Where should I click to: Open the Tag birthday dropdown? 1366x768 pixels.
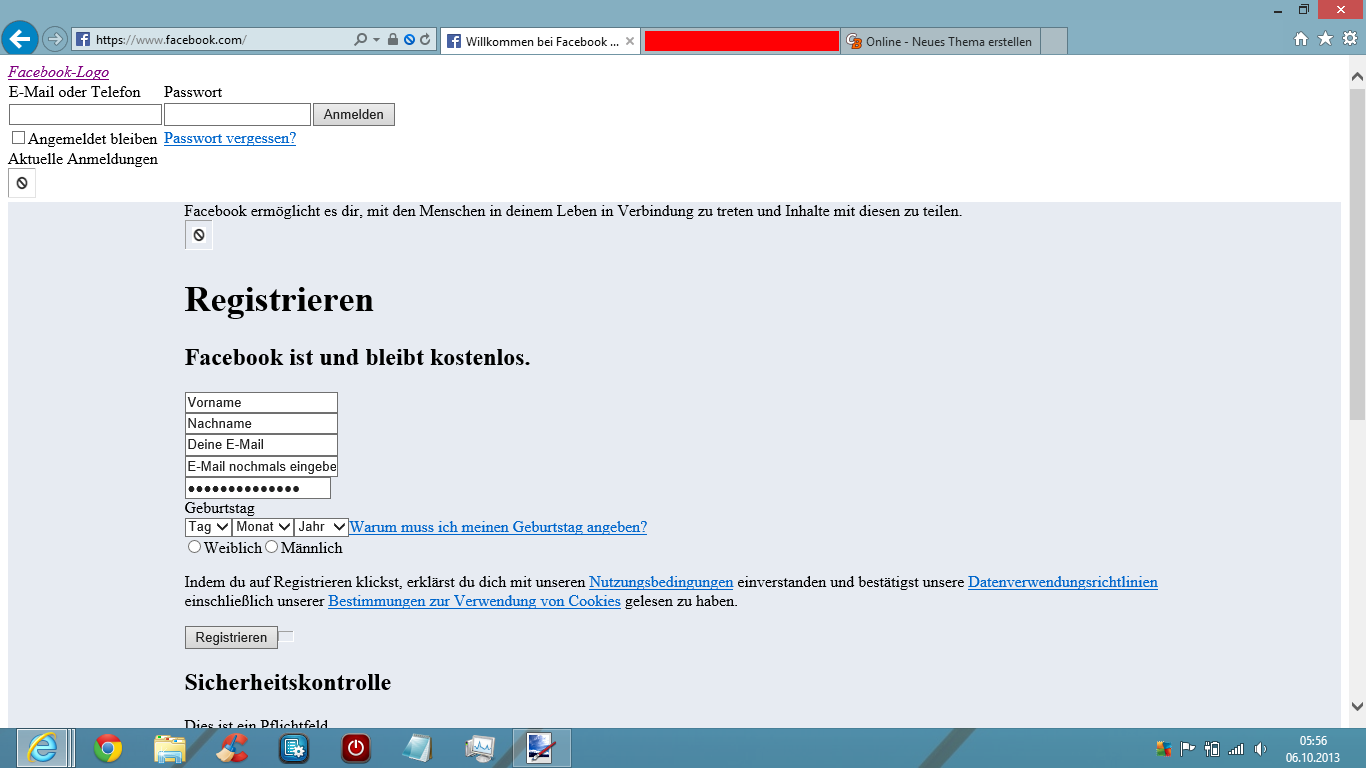208,527
